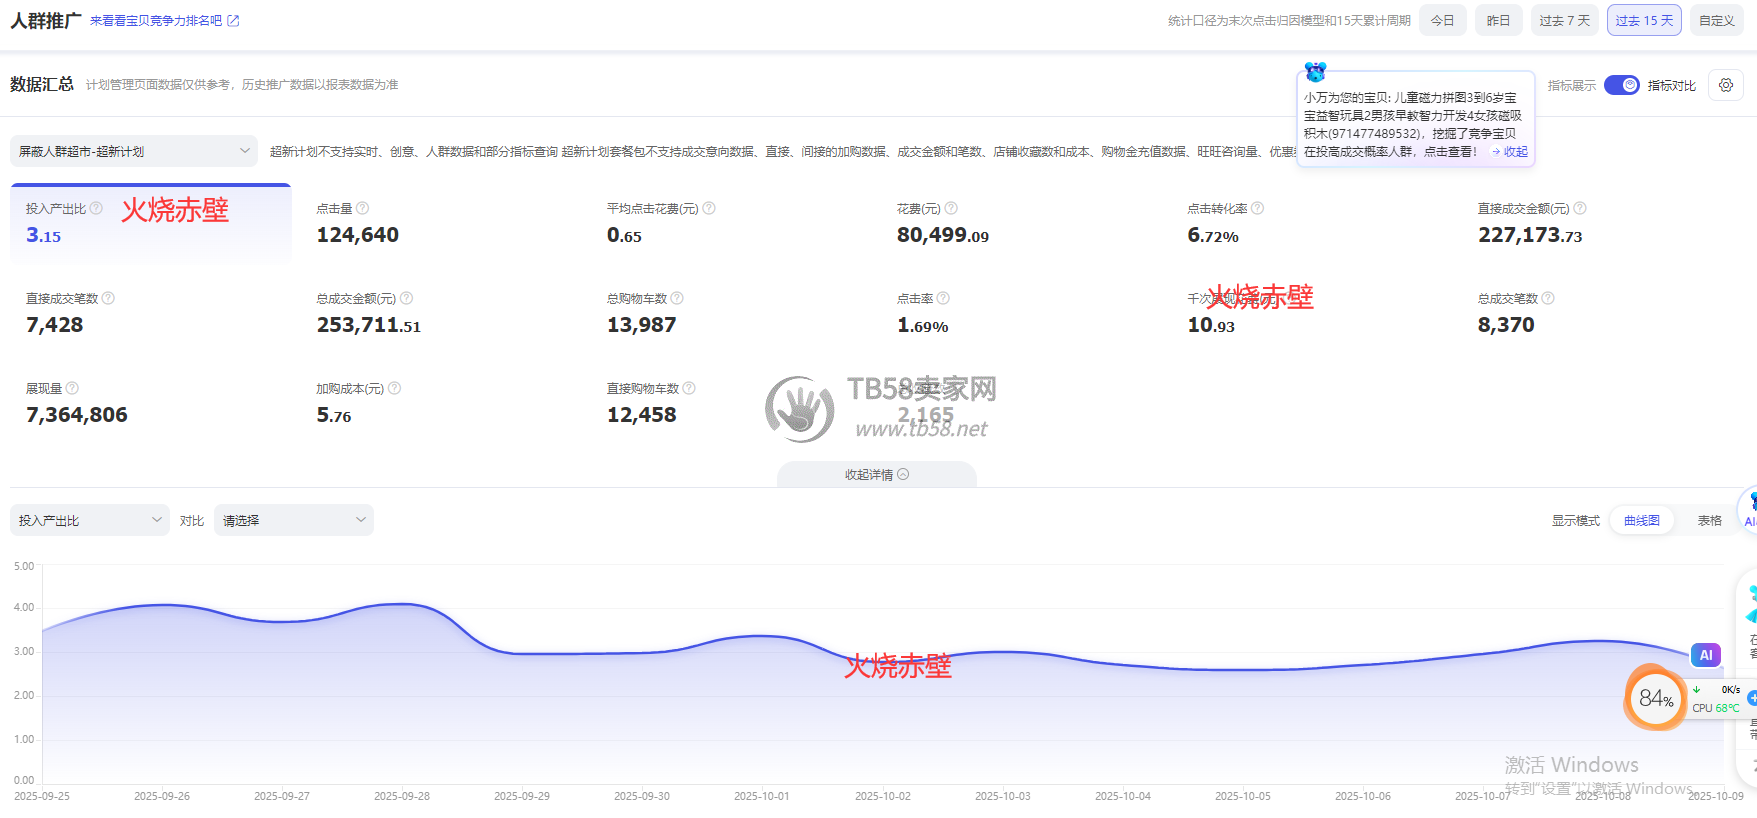Open the 投入产出比 chart metric dropdown

click(x=90, y=521)
